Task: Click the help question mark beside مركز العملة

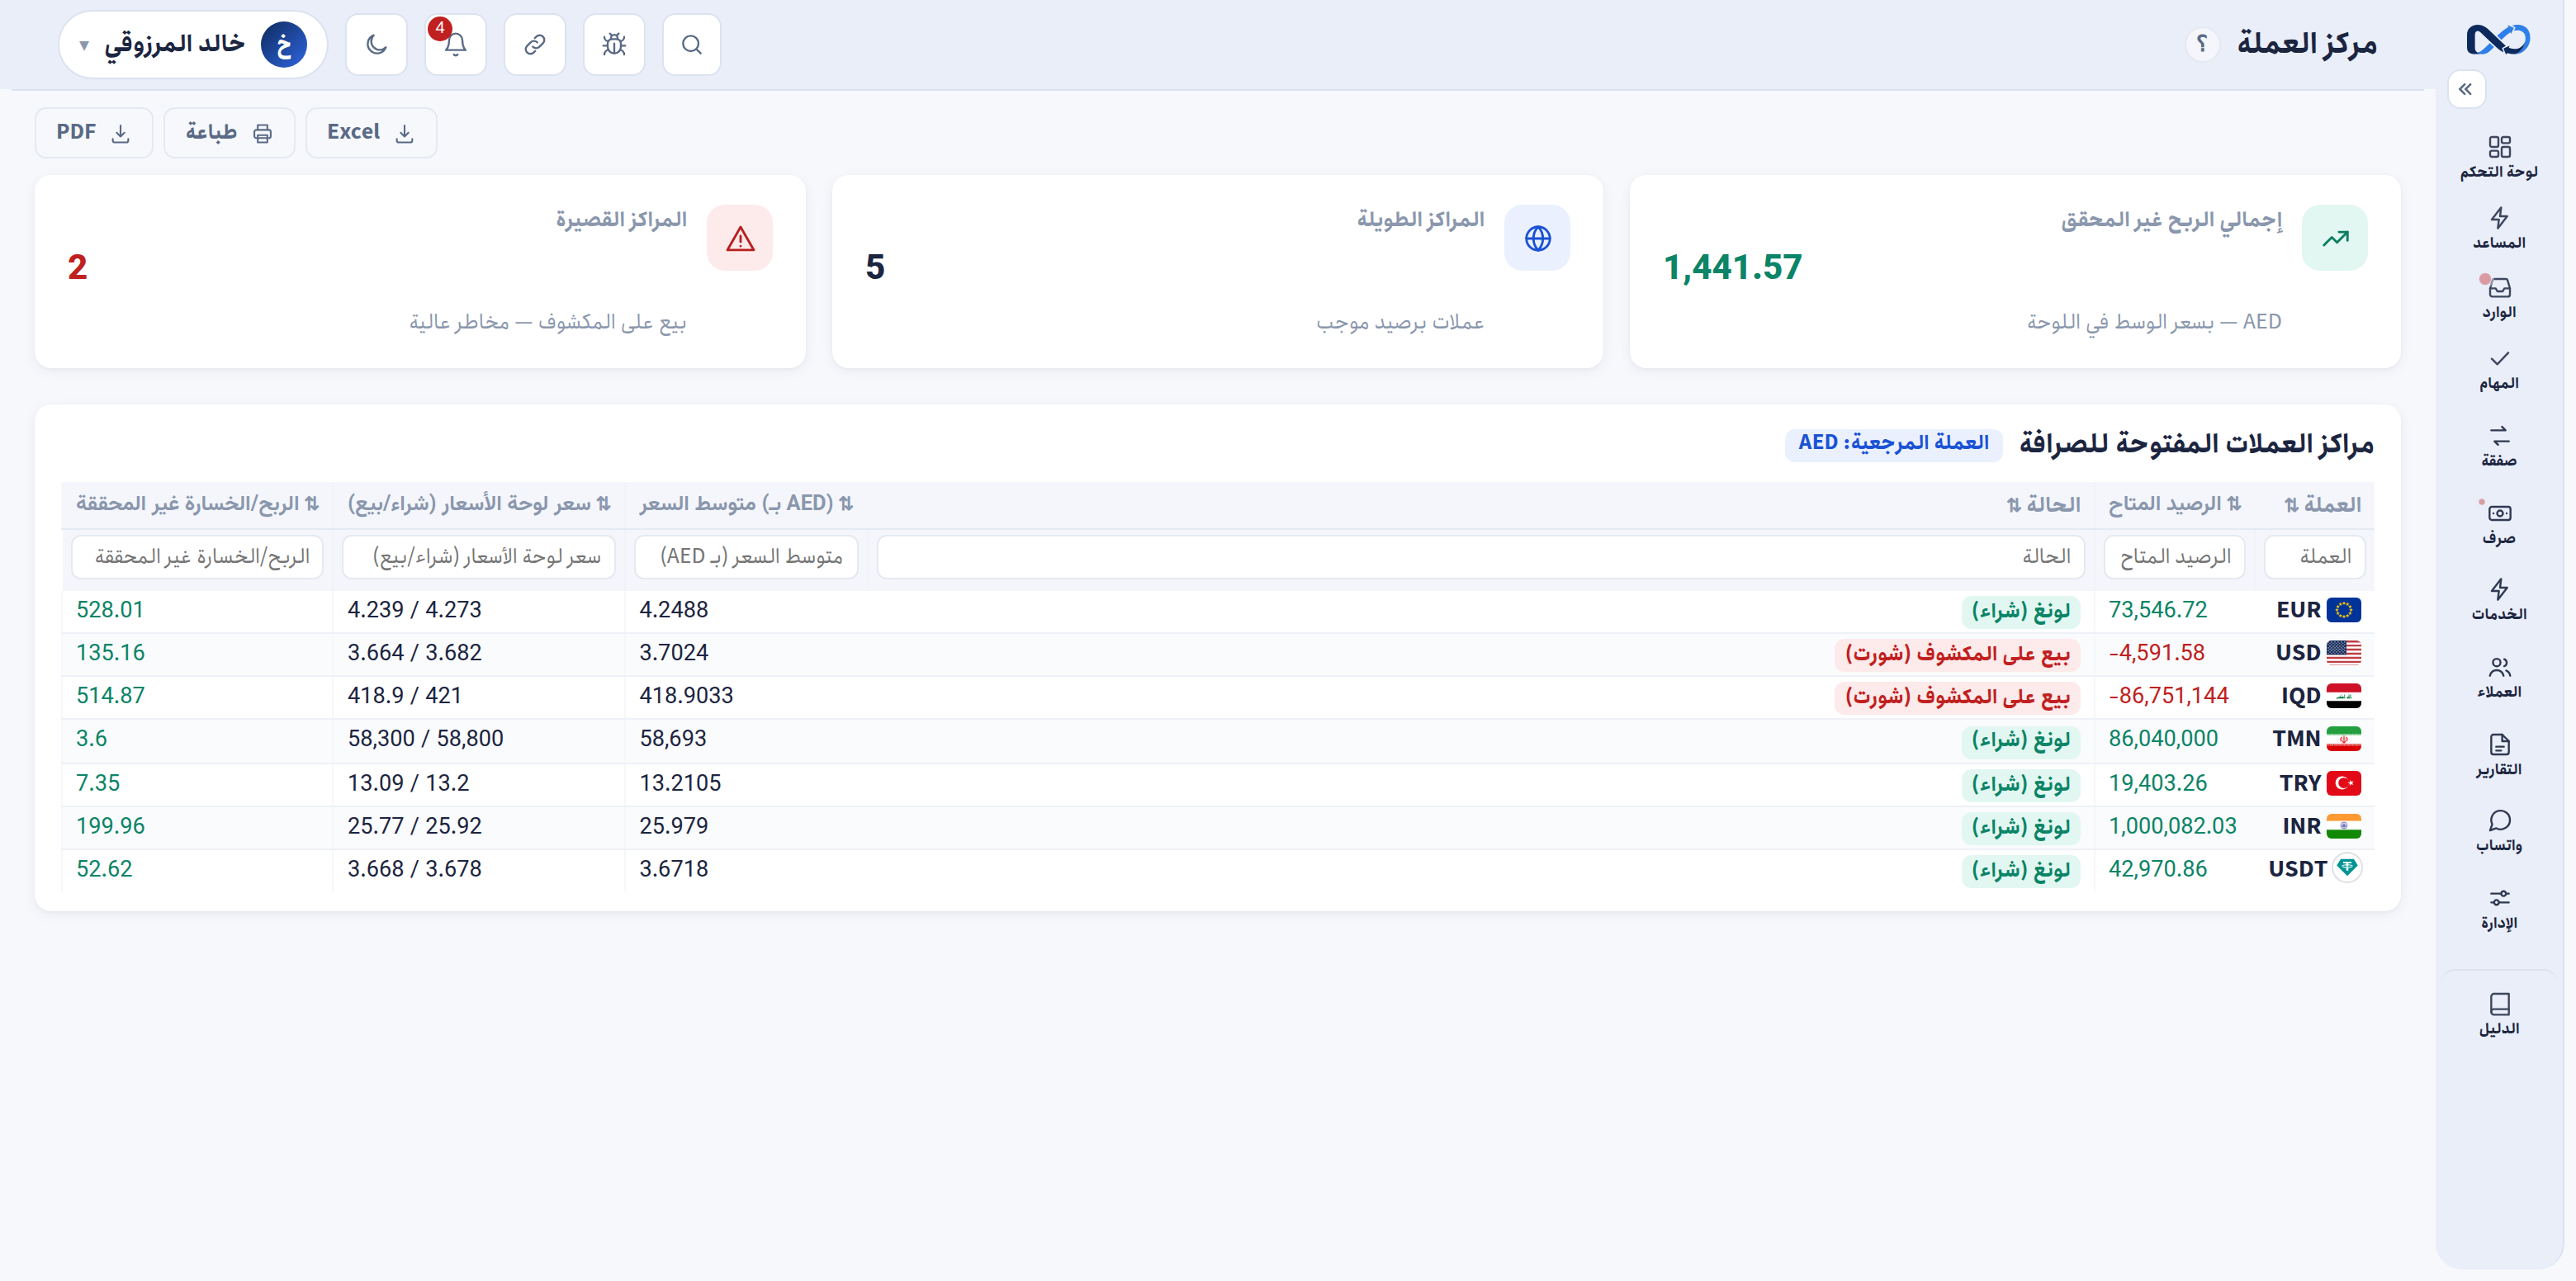Action: point(2201,45)
